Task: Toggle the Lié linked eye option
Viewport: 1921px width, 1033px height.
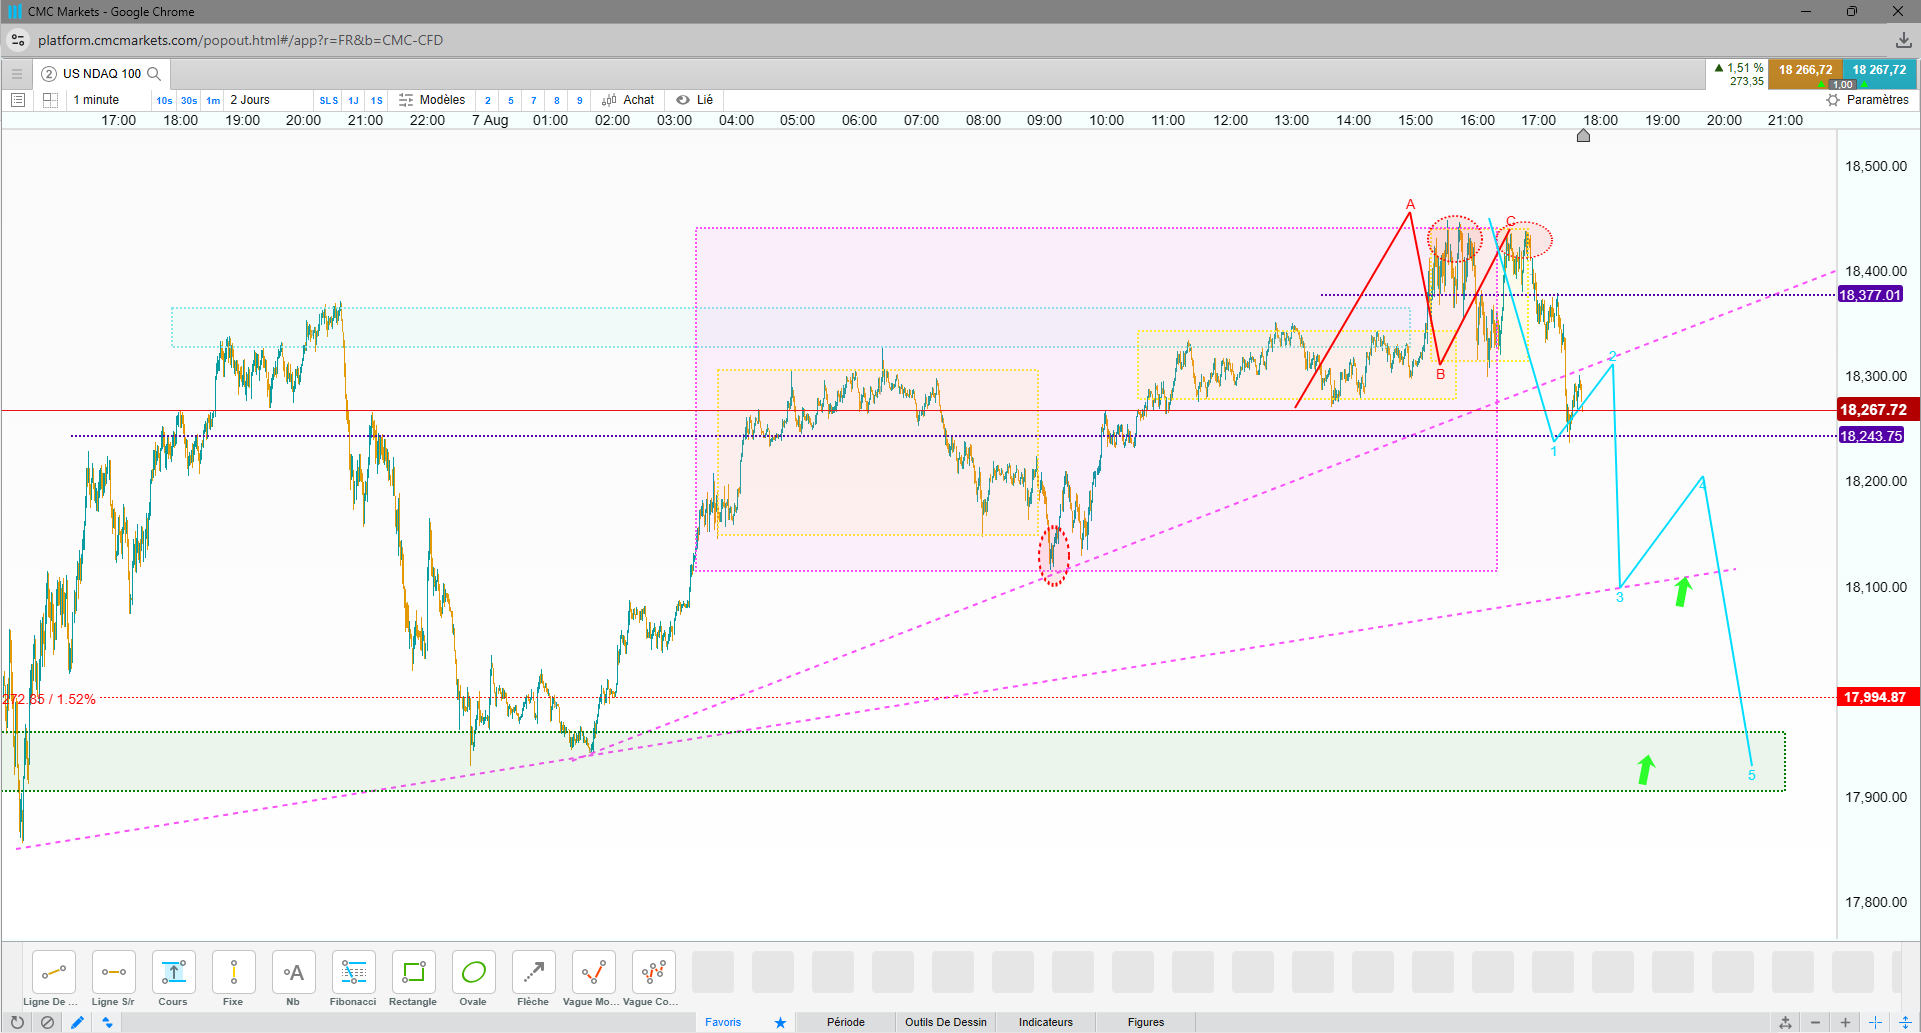Action: click(x=694, y=100)
